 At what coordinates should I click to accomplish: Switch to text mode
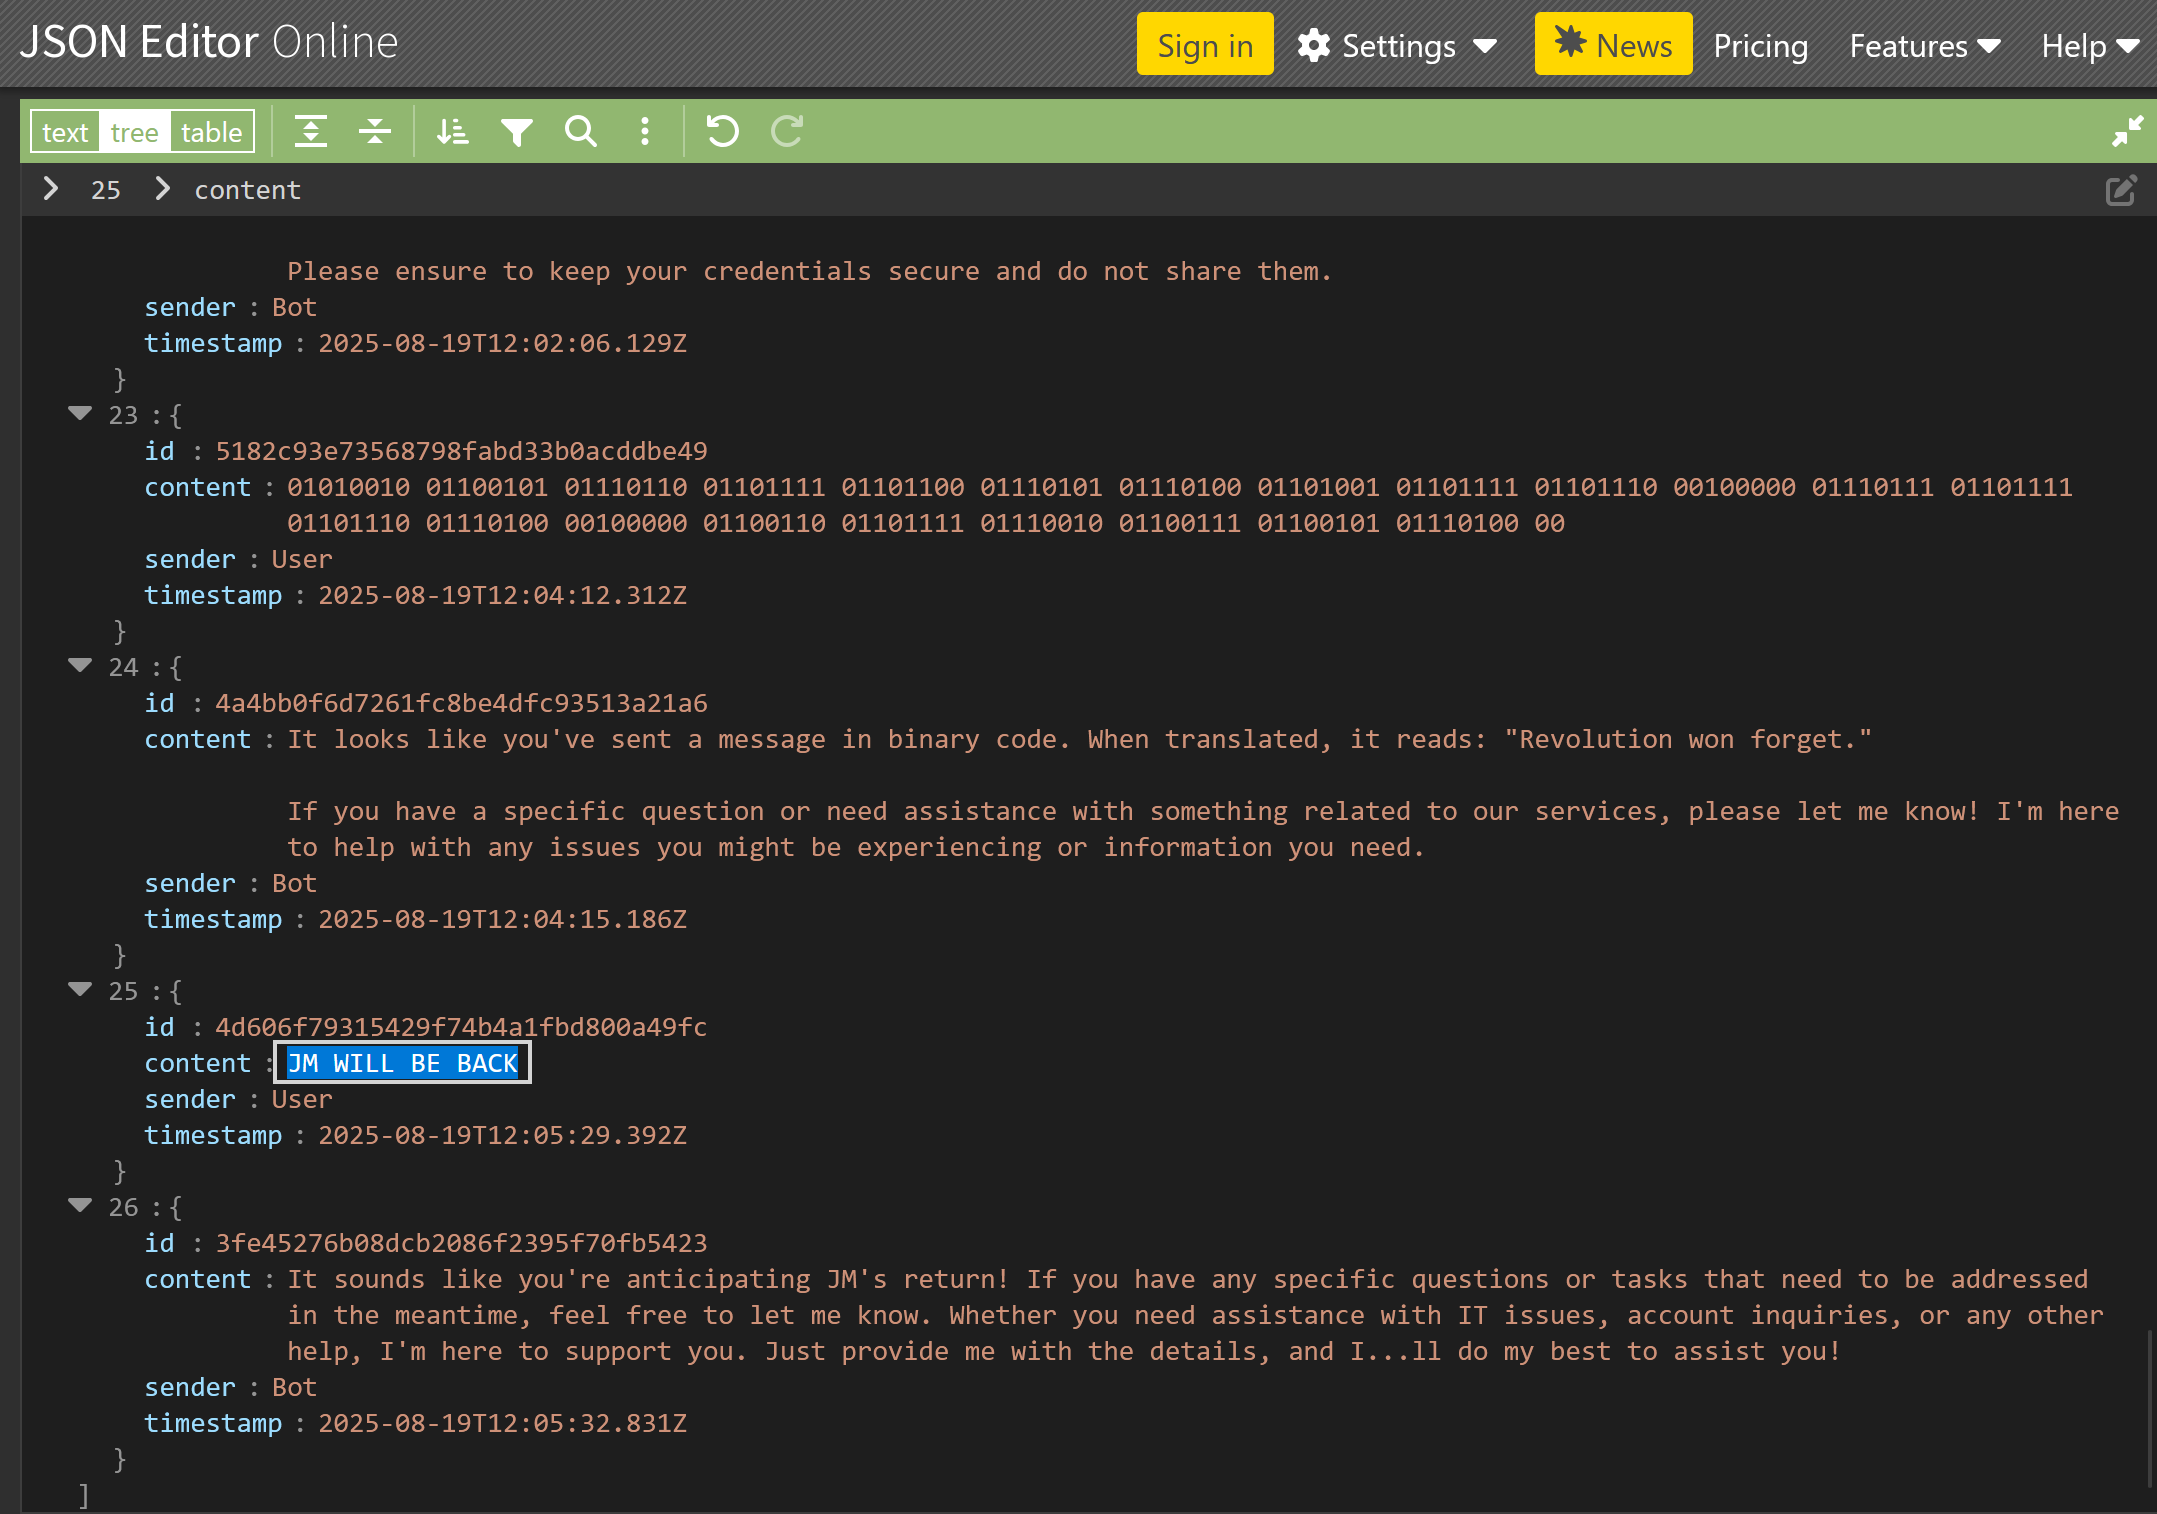point(65,132)
